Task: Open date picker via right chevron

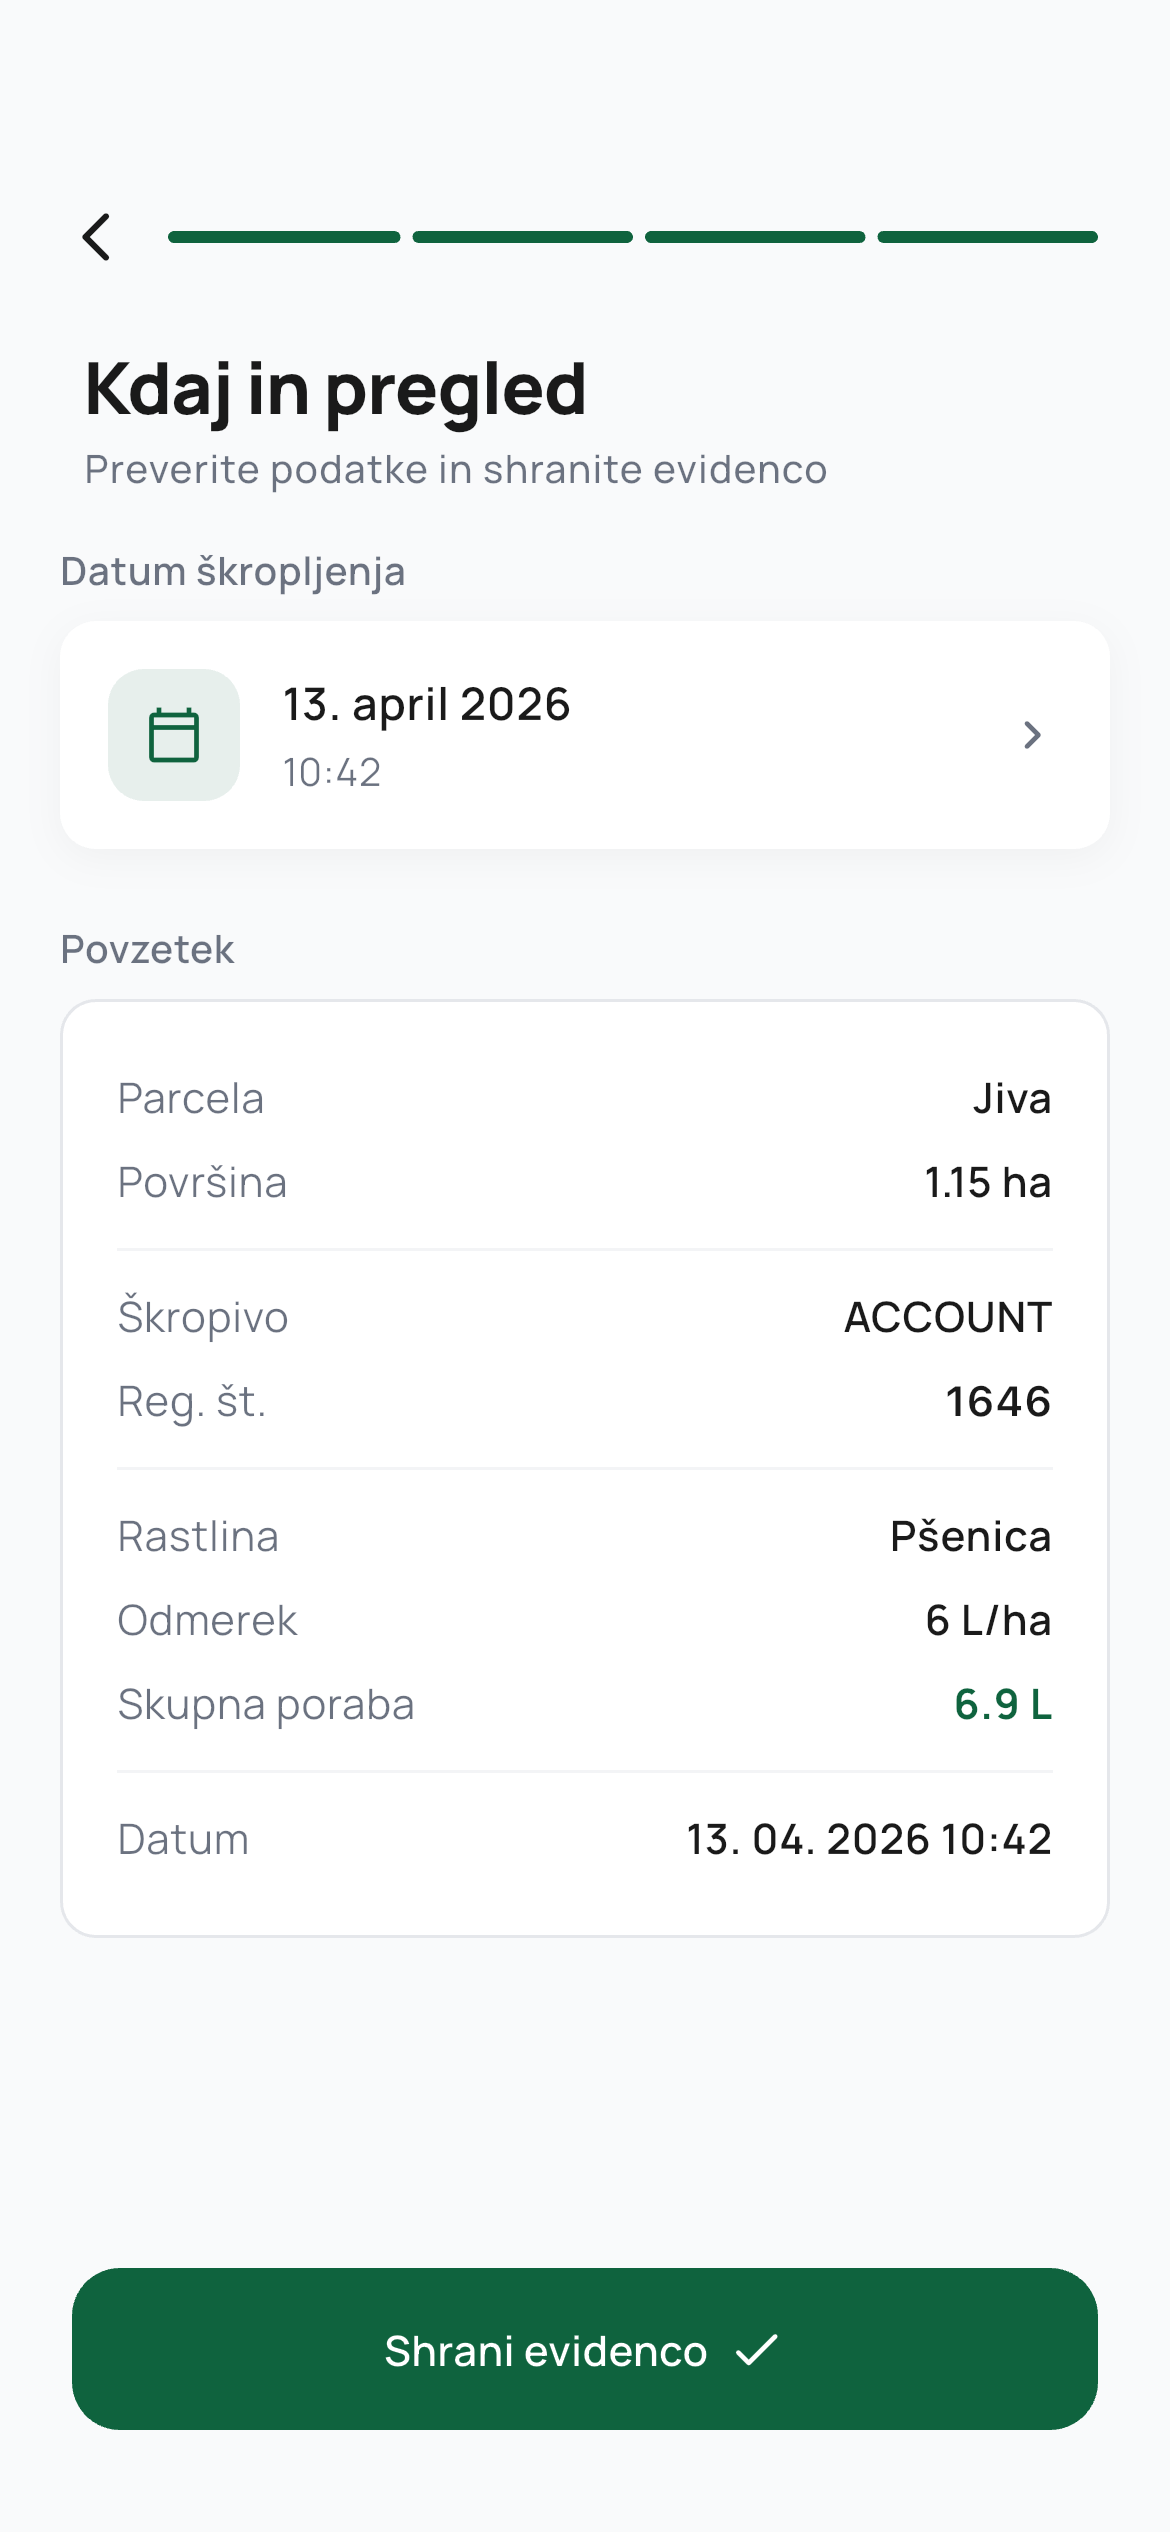Action: point(1032,735)
